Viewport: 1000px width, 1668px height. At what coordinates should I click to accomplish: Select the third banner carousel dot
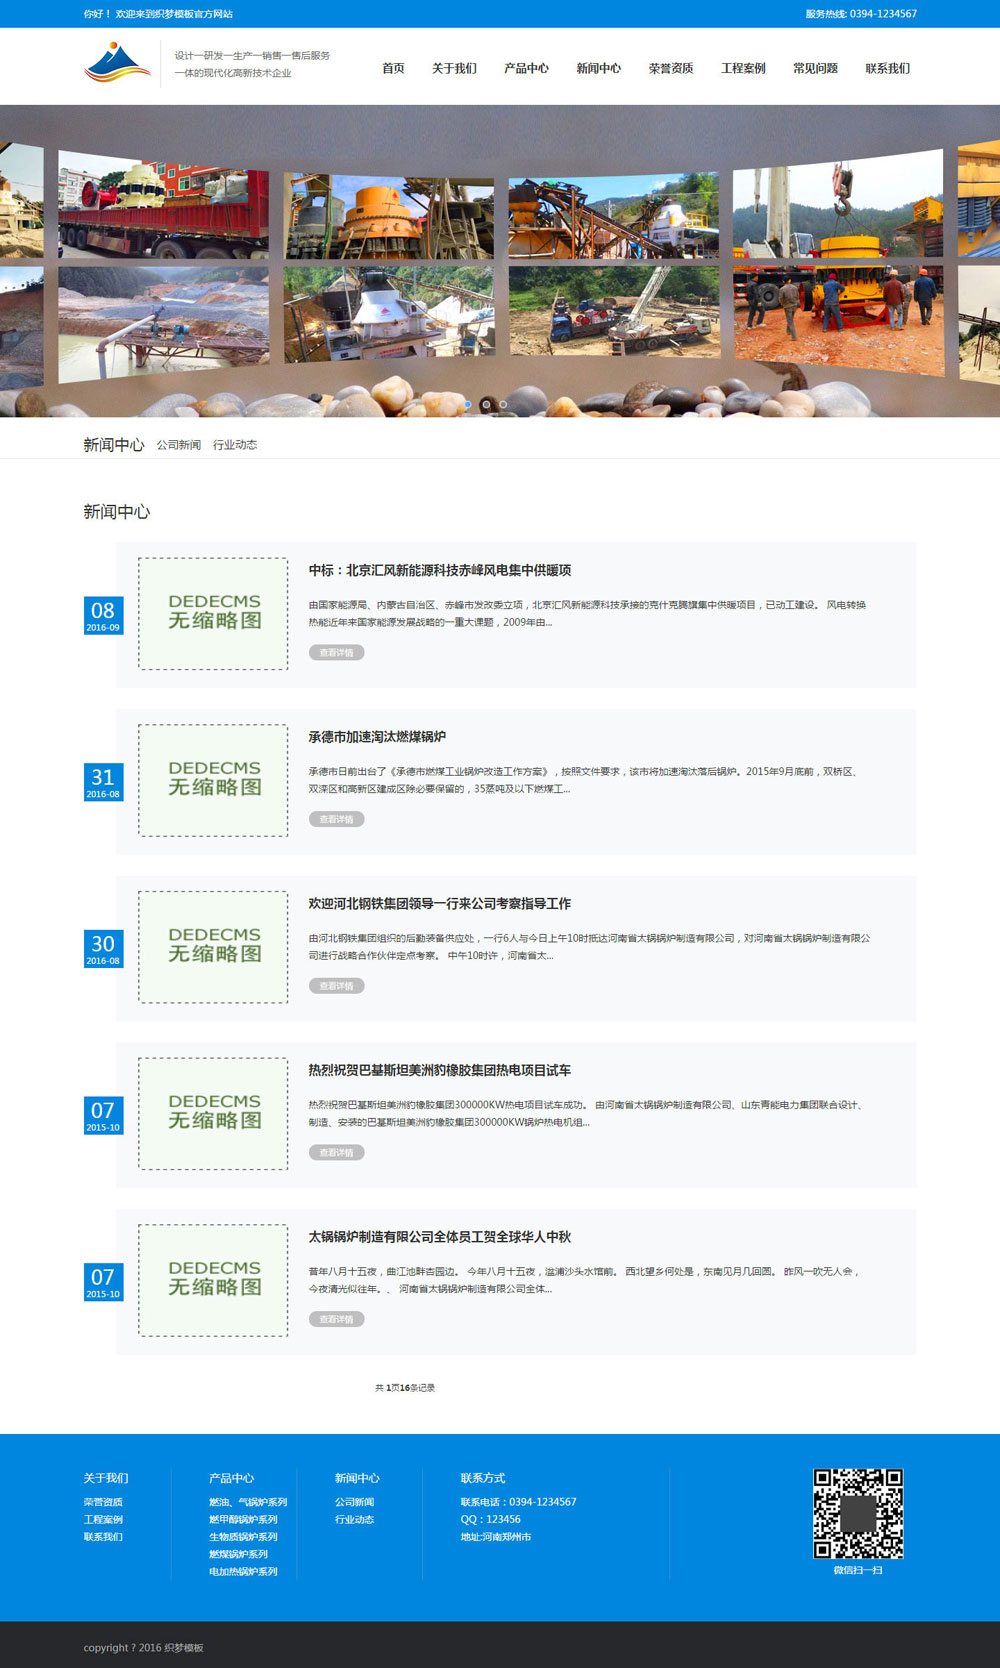pyautogui.click(x=503, y=404)
